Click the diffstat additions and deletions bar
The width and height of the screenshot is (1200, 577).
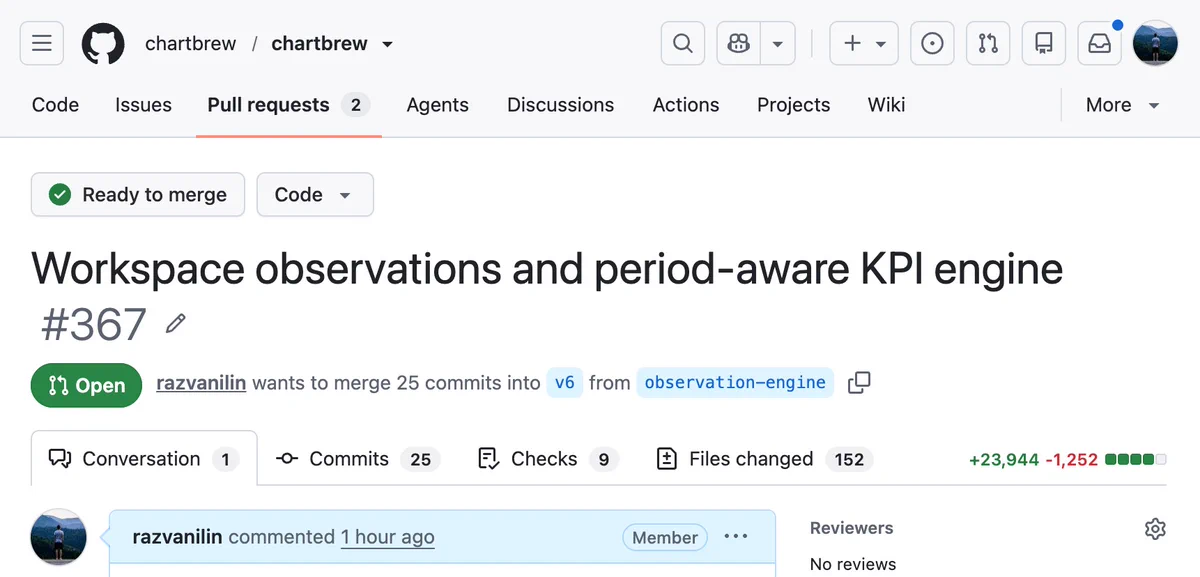(1068, 460)
